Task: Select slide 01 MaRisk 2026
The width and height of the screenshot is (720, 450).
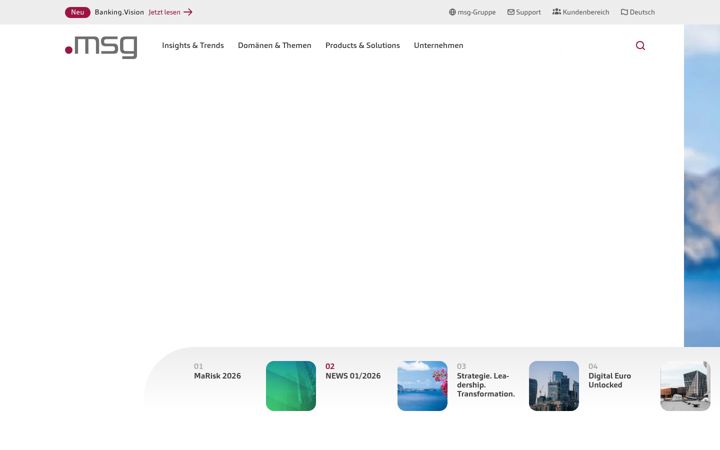Action: coord(217,371)
